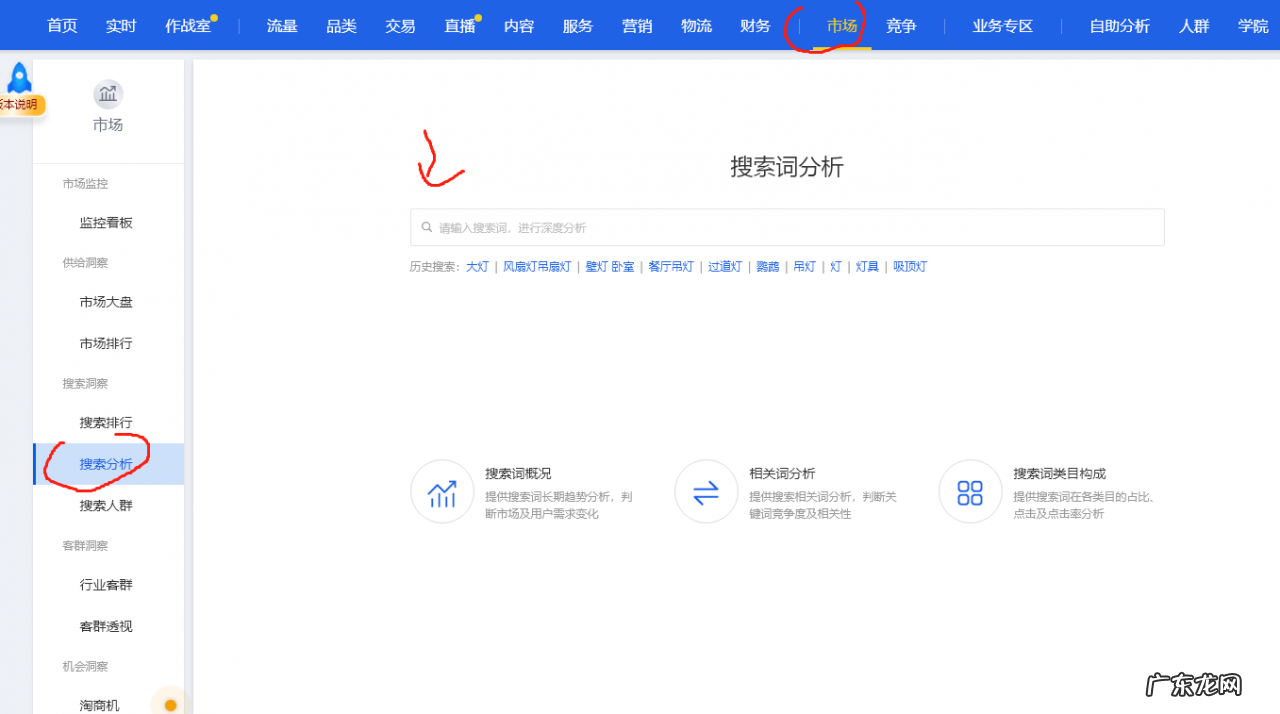
Task: Select 自助分析 in the top menu
Action: coord(1119,26)
